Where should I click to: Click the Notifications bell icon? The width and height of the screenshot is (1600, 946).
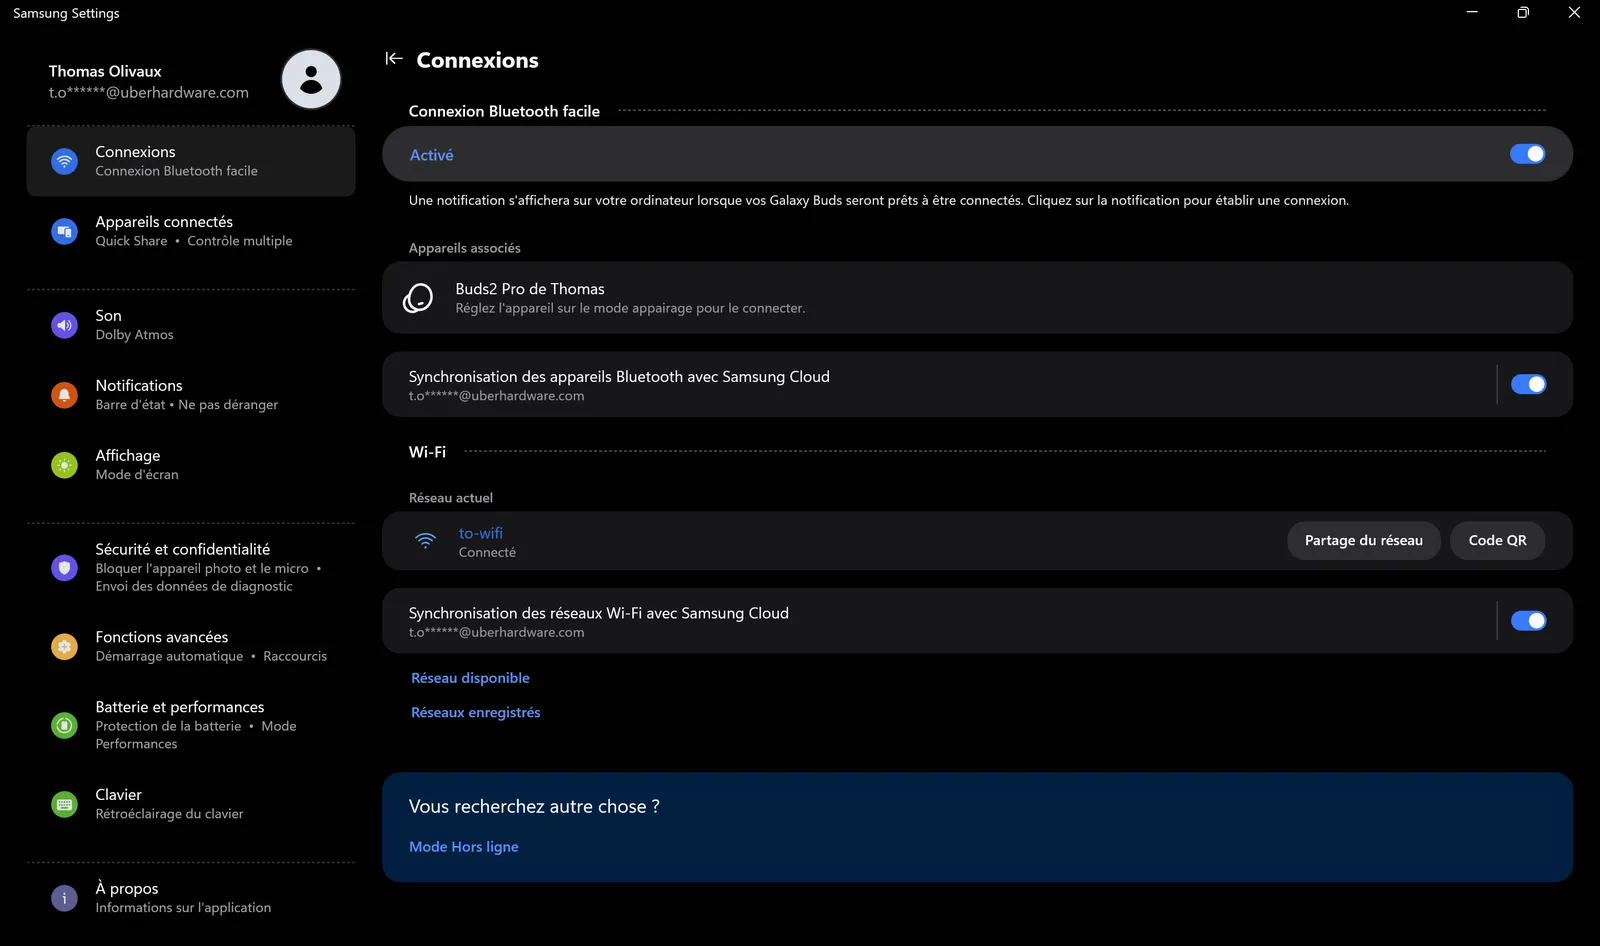[x=64, y=395]
